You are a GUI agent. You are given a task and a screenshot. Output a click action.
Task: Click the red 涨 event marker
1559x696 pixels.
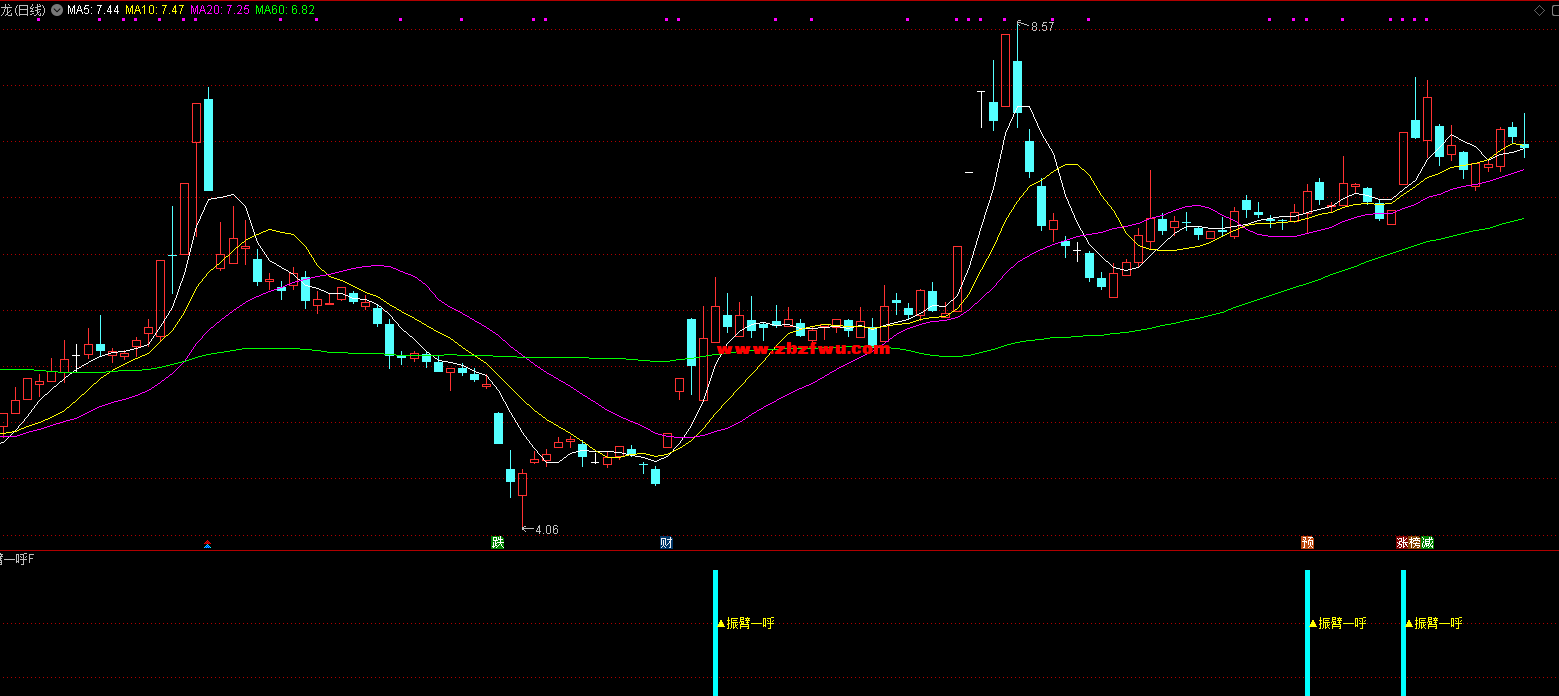[x=1403, y=543]
